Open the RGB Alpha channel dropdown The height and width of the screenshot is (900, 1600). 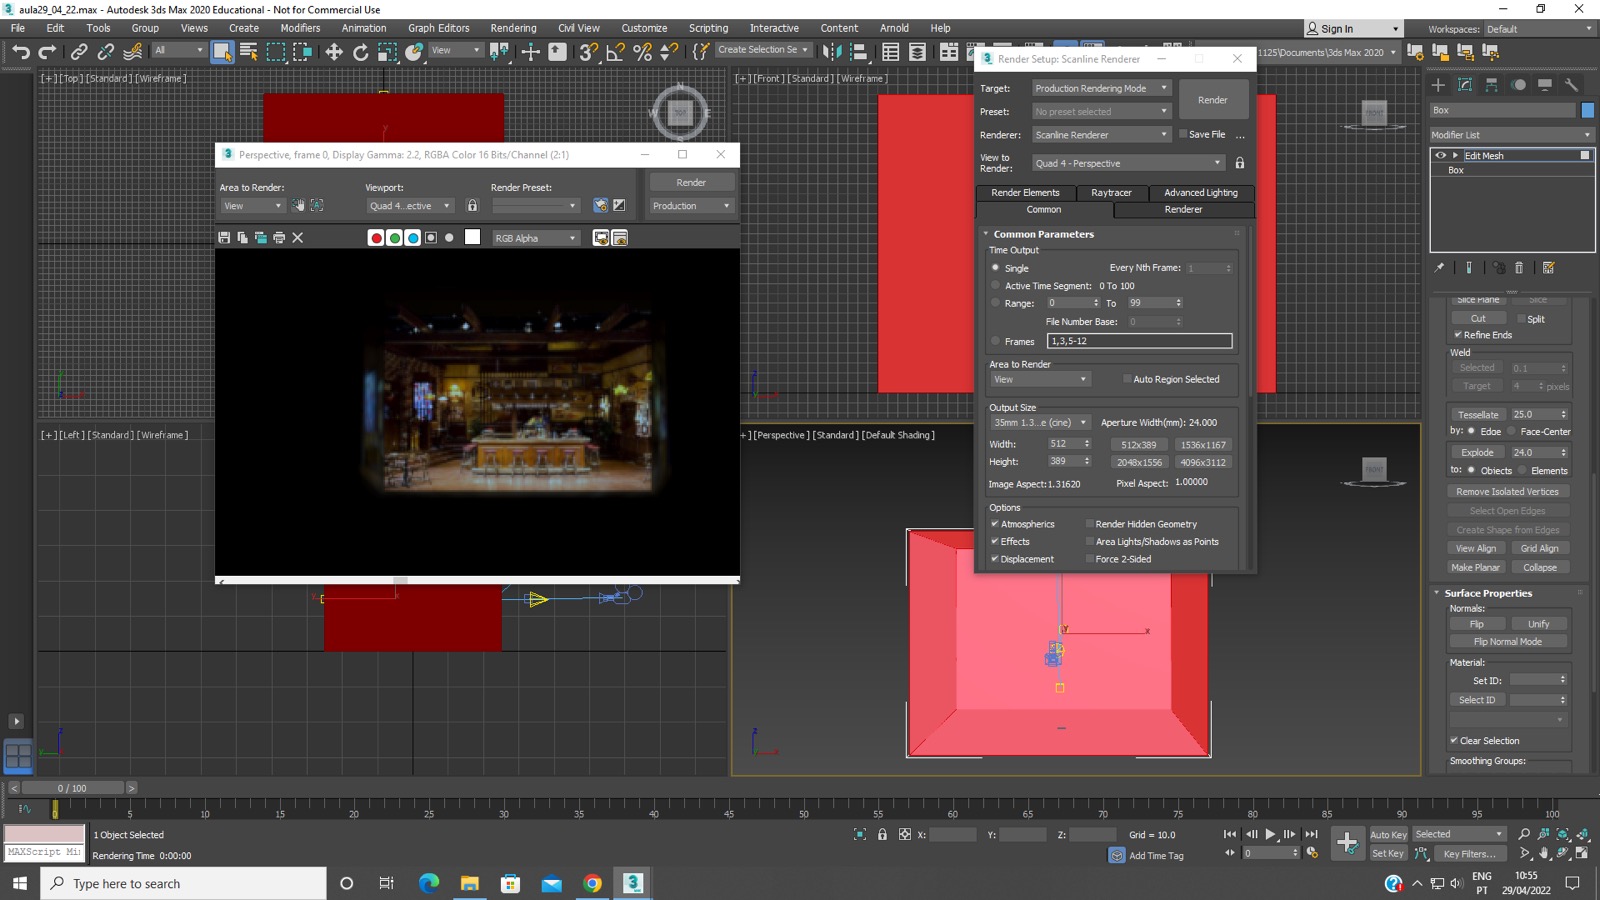(x=536, y=238)
